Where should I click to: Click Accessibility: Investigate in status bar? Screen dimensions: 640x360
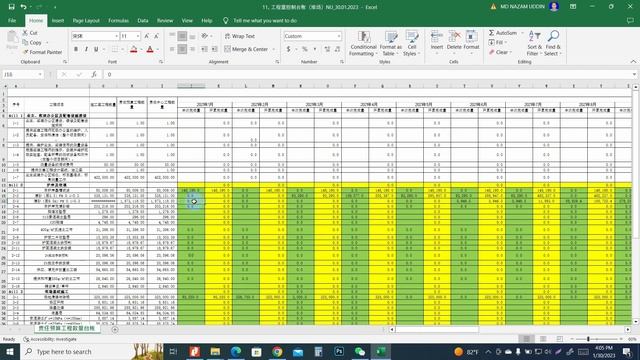pos(50,339)
